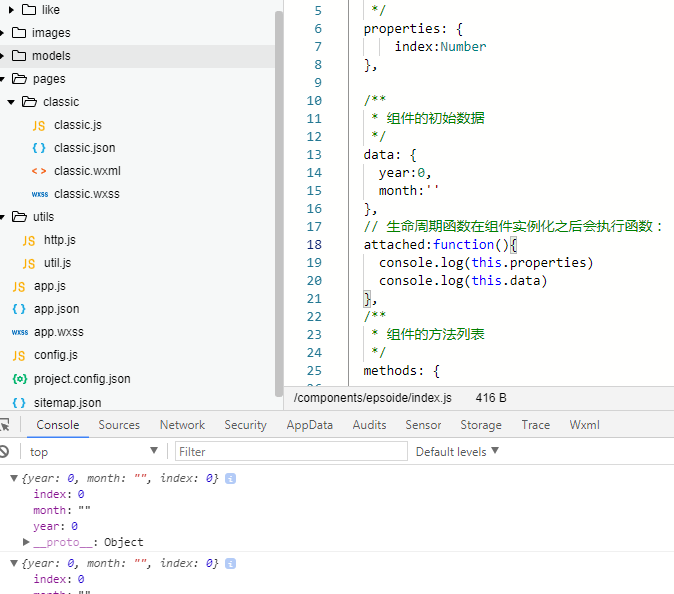Open app.json configuration file
The width and height of the screenshot is (674, 594).
tap(57, 309)
